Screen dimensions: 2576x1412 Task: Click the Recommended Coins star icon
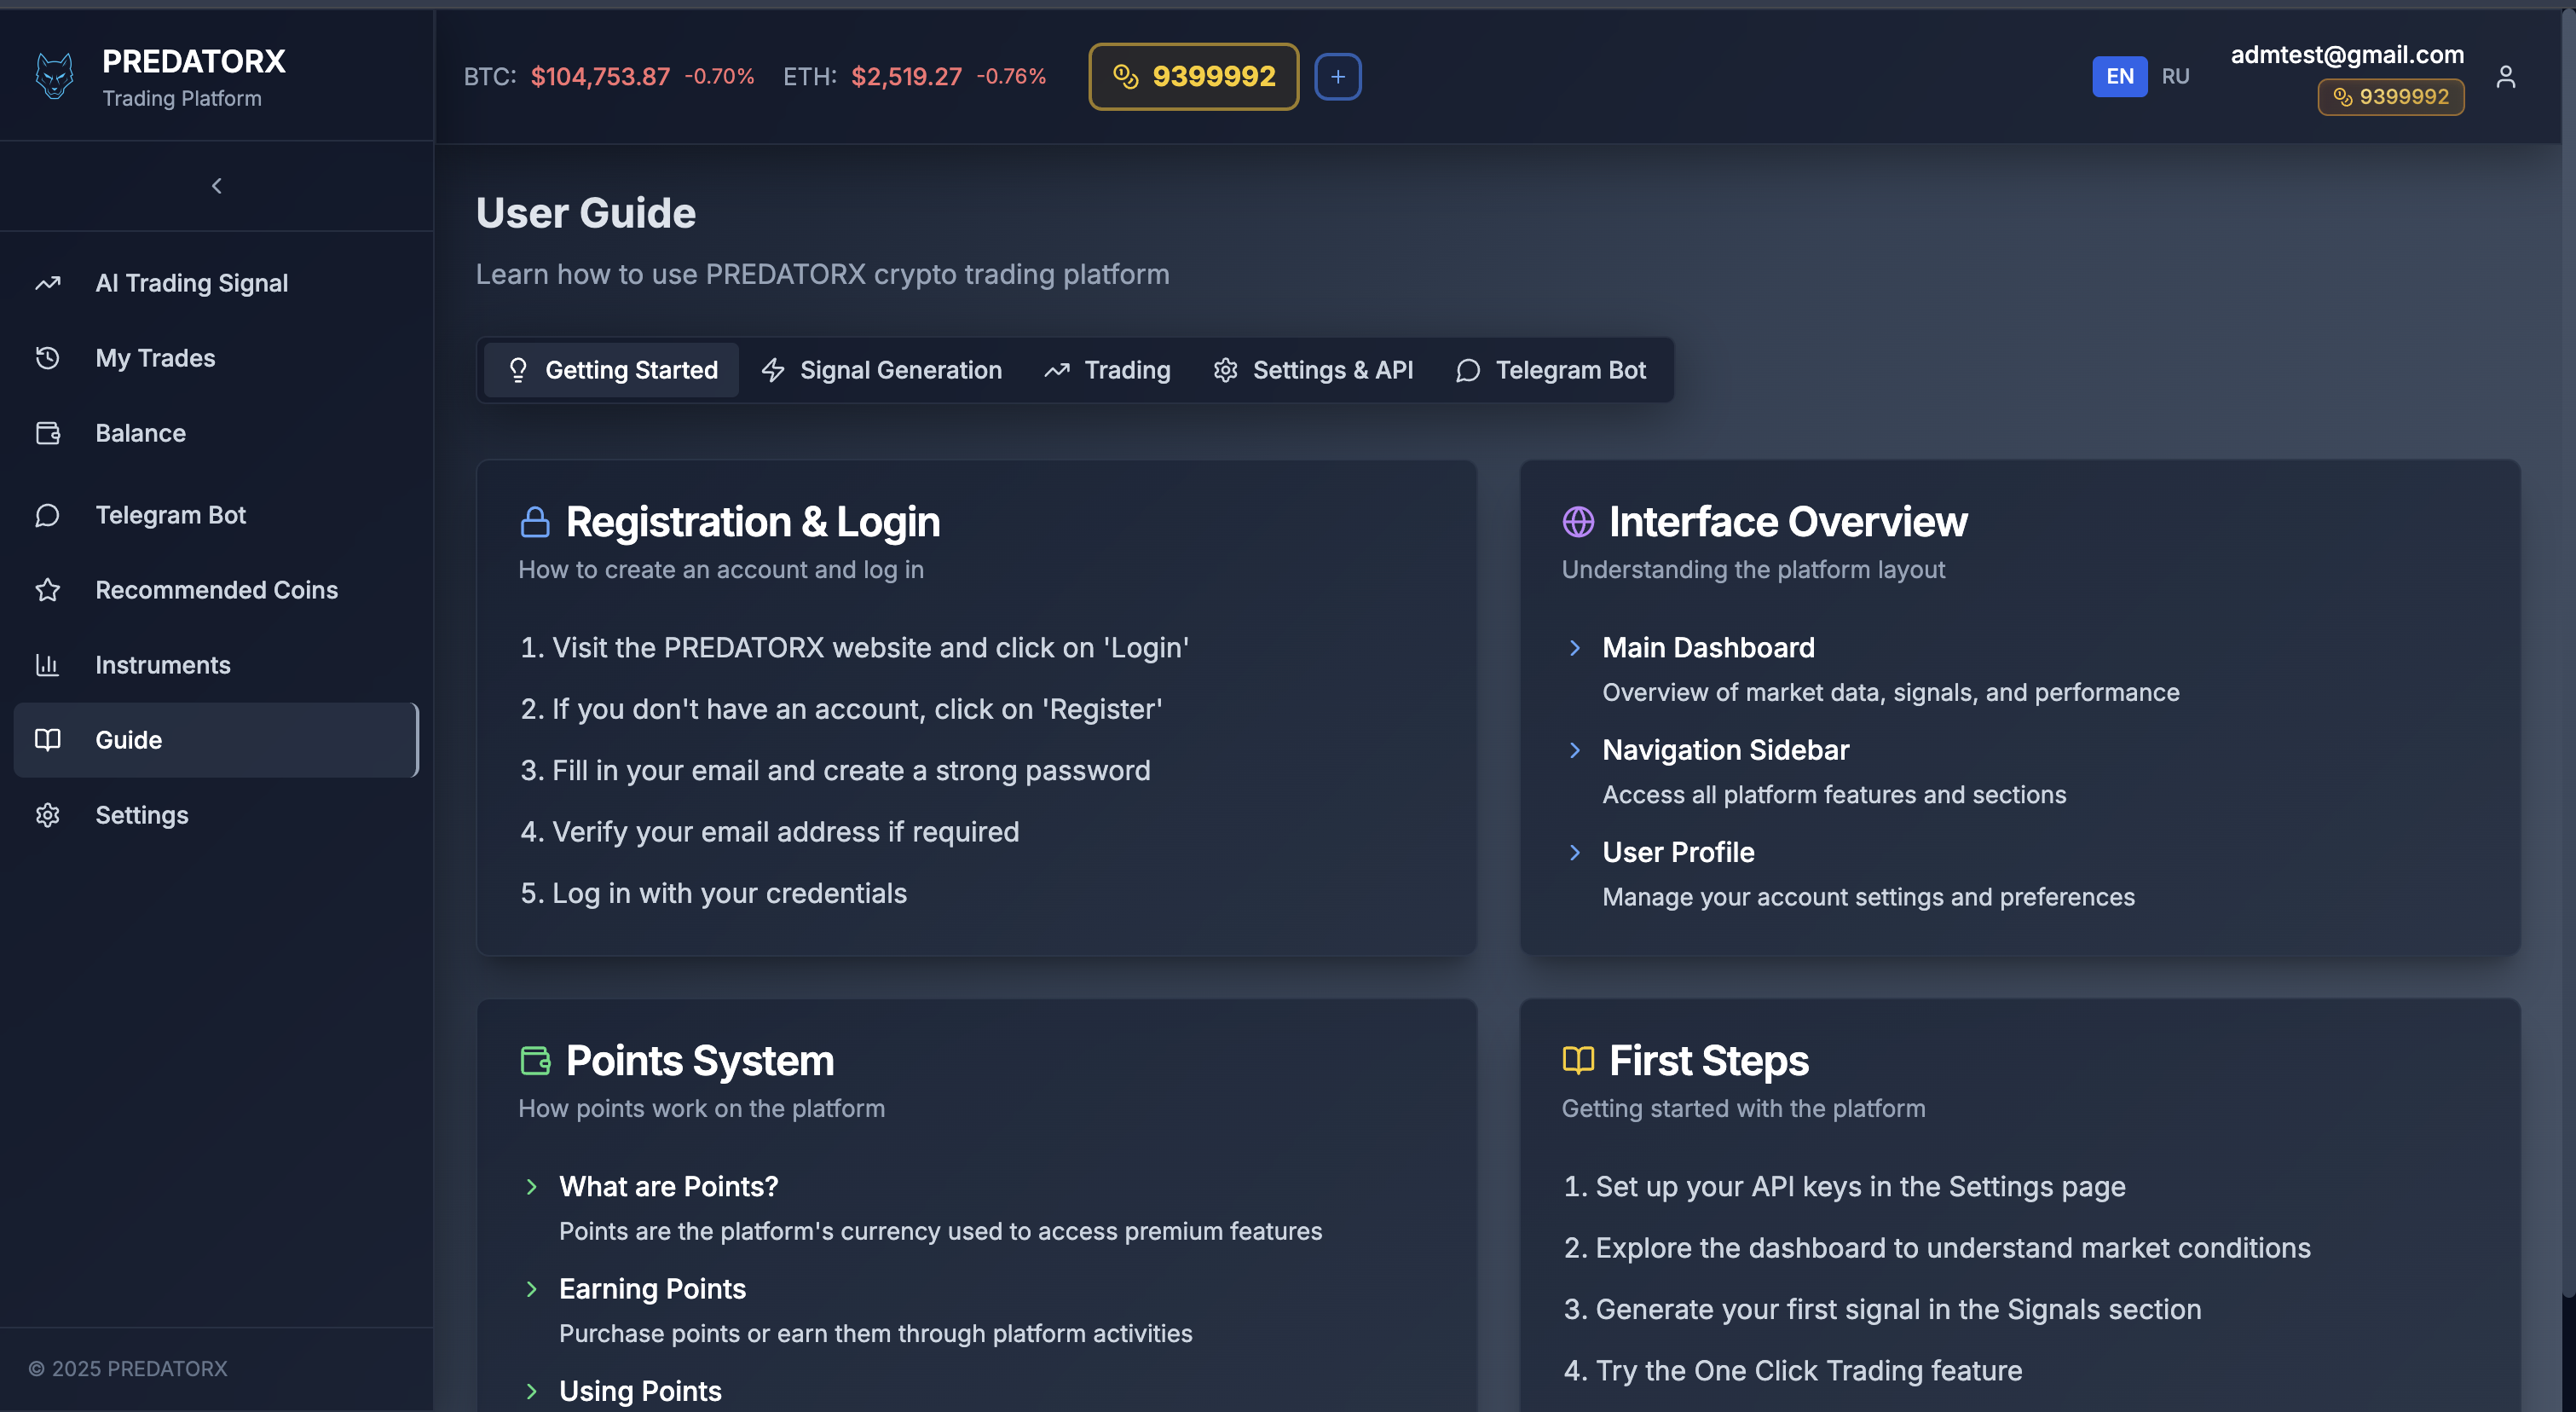pyautogui.click(x=48, y=590)
